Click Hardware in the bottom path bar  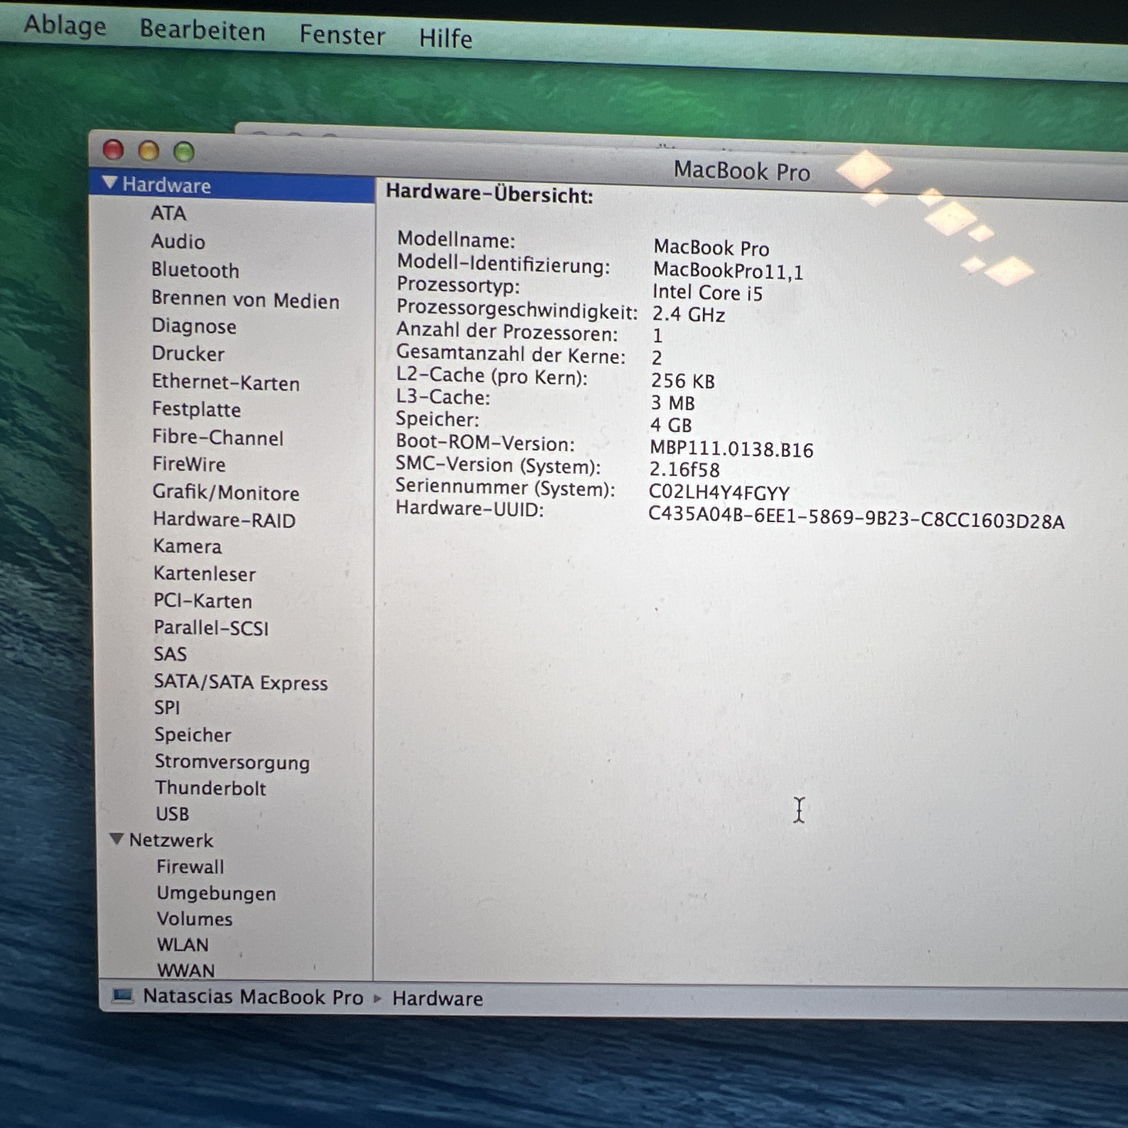click(x=437, y=999)
